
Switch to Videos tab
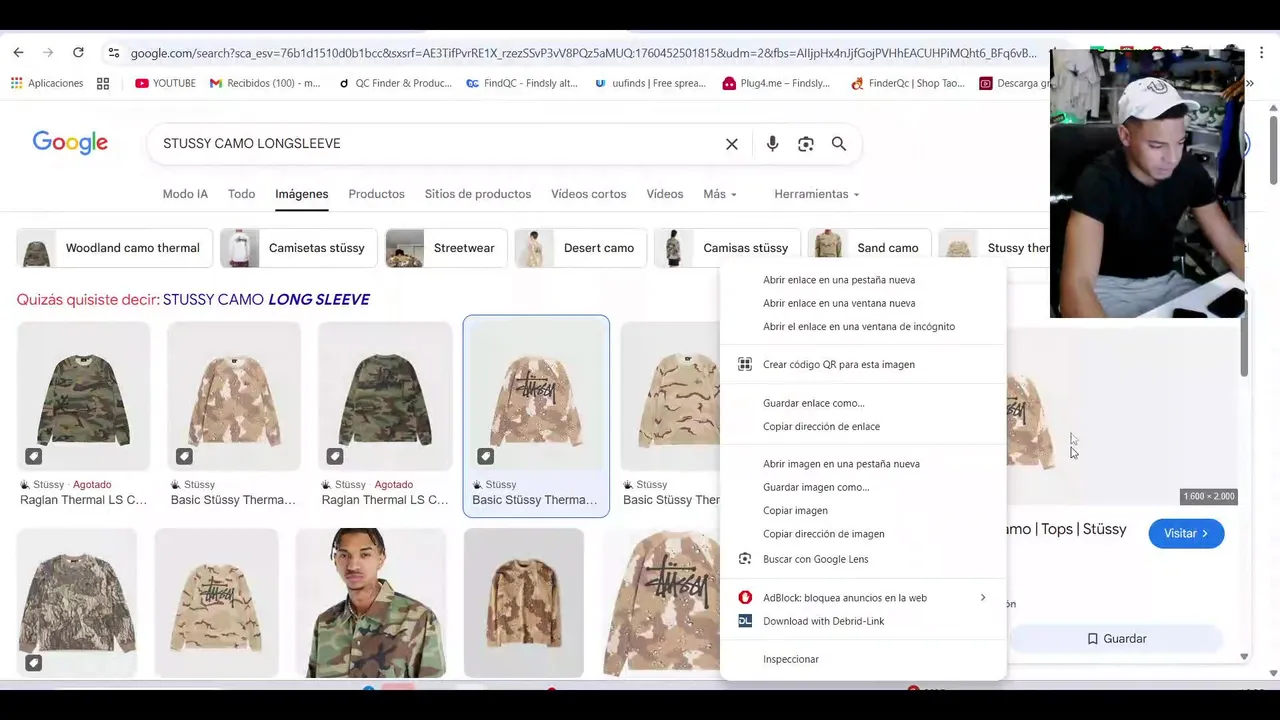coord(664,194)
